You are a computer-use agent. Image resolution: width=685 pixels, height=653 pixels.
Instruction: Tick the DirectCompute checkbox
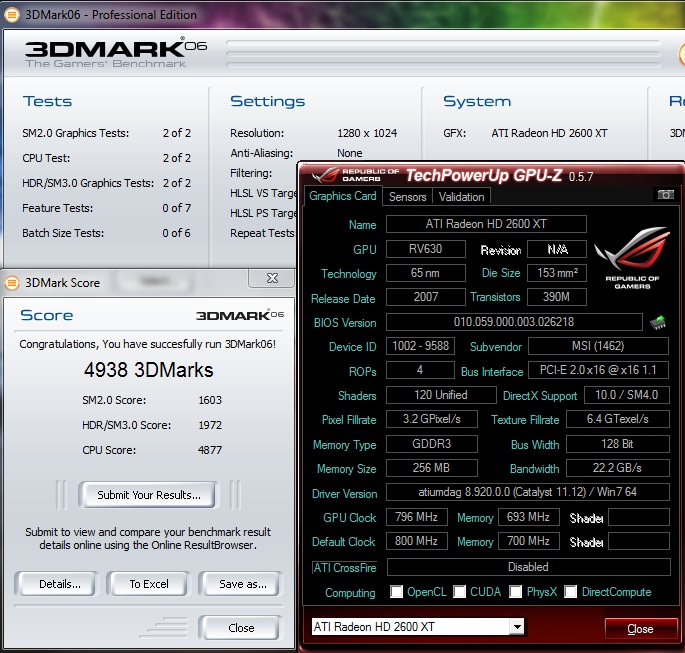571,592
